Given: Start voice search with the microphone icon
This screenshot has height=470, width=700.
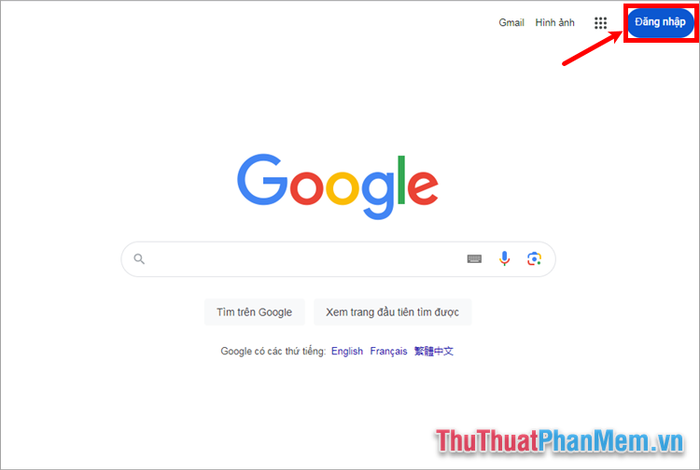Looking at the screenshot, I should [504, 258].
